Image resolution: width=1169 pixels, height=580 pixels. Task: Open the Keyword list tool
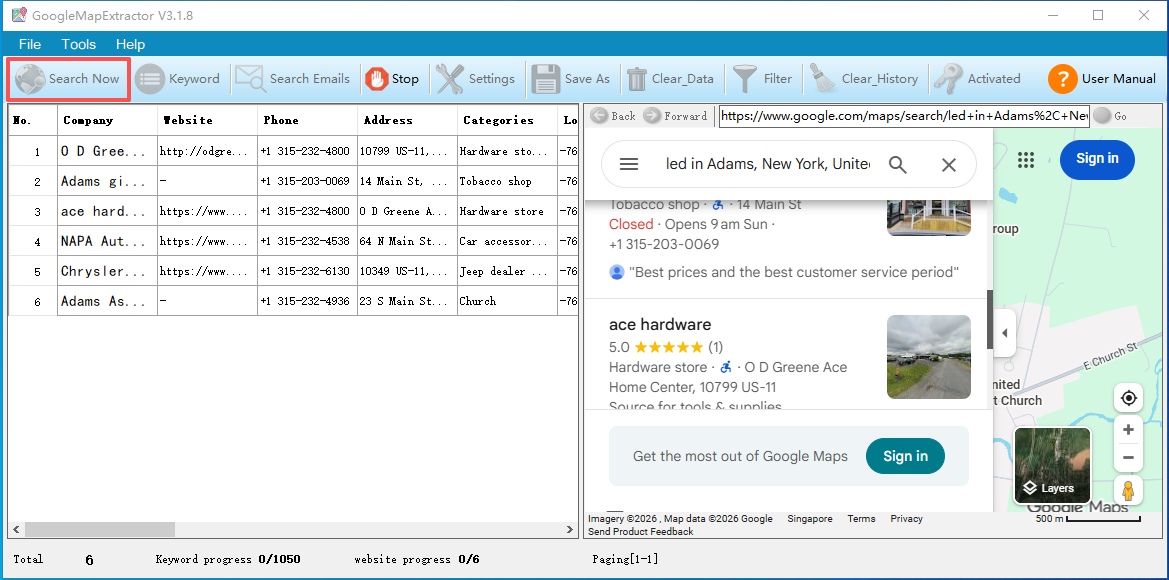coord(150,79)
